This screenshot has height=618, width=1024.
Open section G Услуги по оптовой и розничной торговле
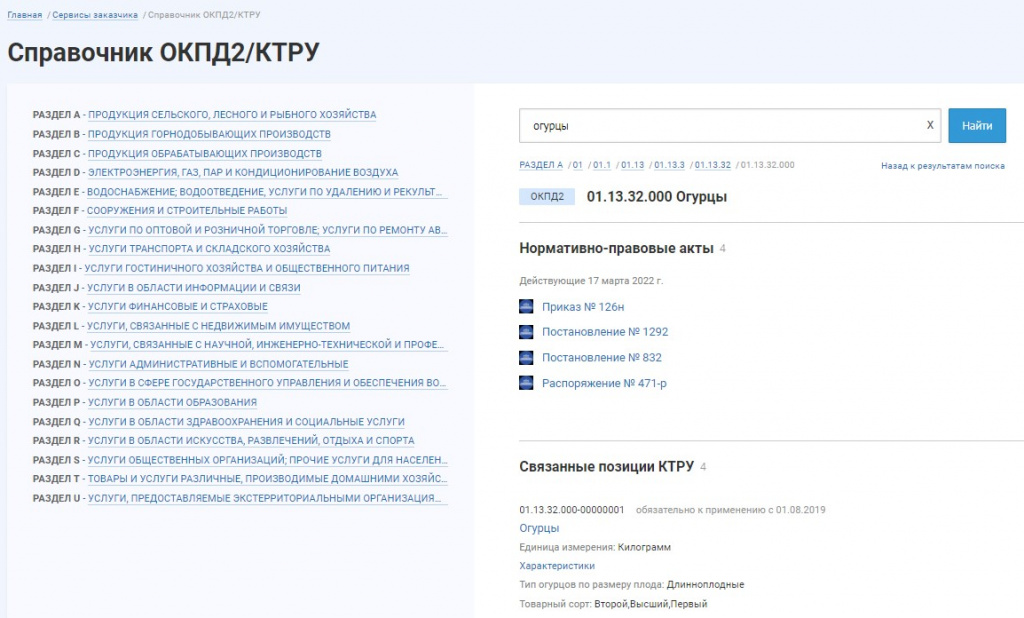click(x=268, y=230)
